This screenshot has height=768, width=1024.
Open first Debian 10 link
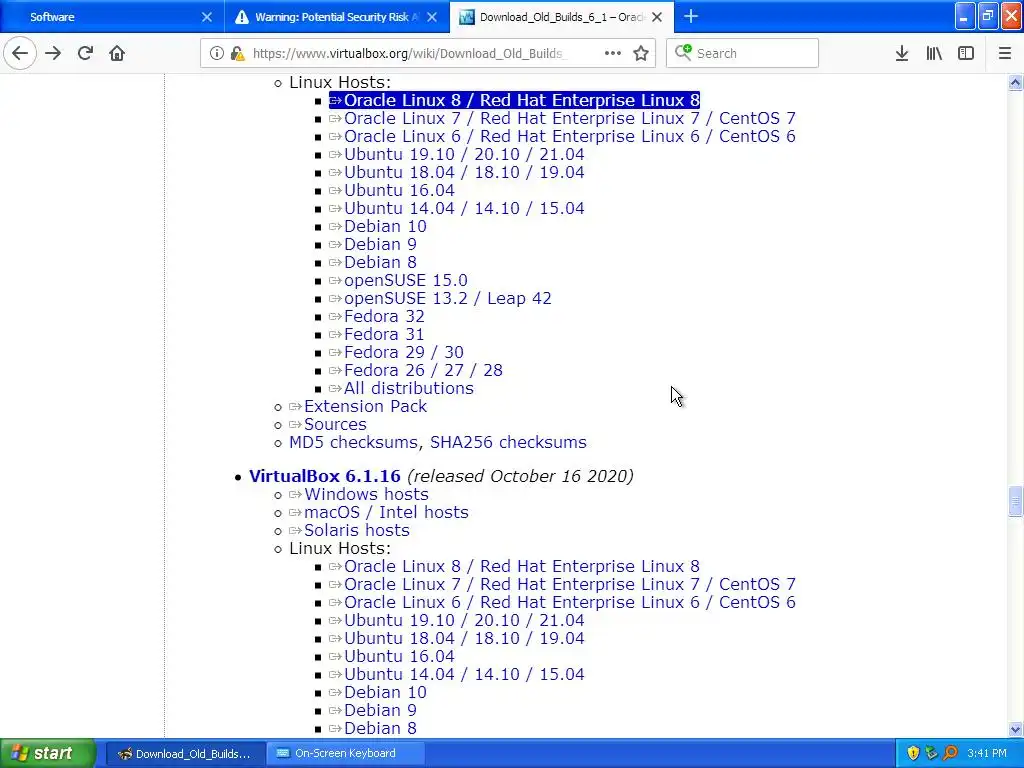385,226
